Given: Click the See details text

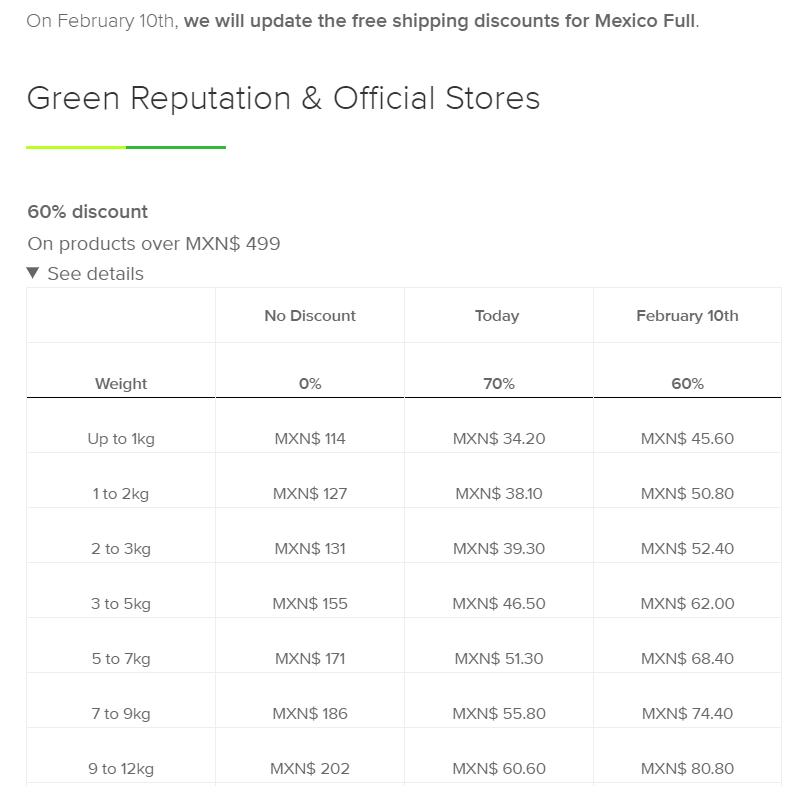Looking at the screenshot, I should point(95,274).
